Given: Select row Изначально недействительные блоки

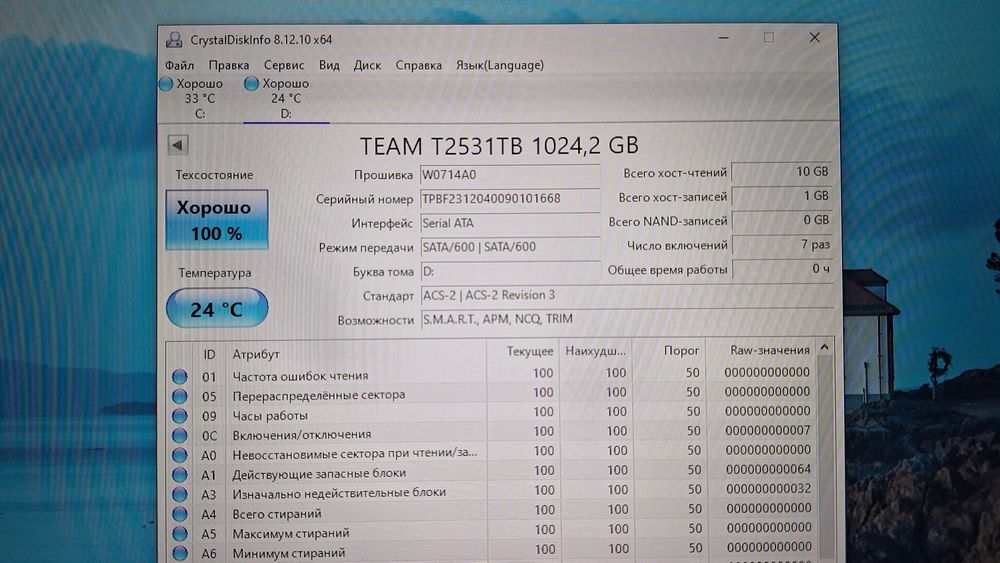Looking at the screenshot, I should click(491, 492).
